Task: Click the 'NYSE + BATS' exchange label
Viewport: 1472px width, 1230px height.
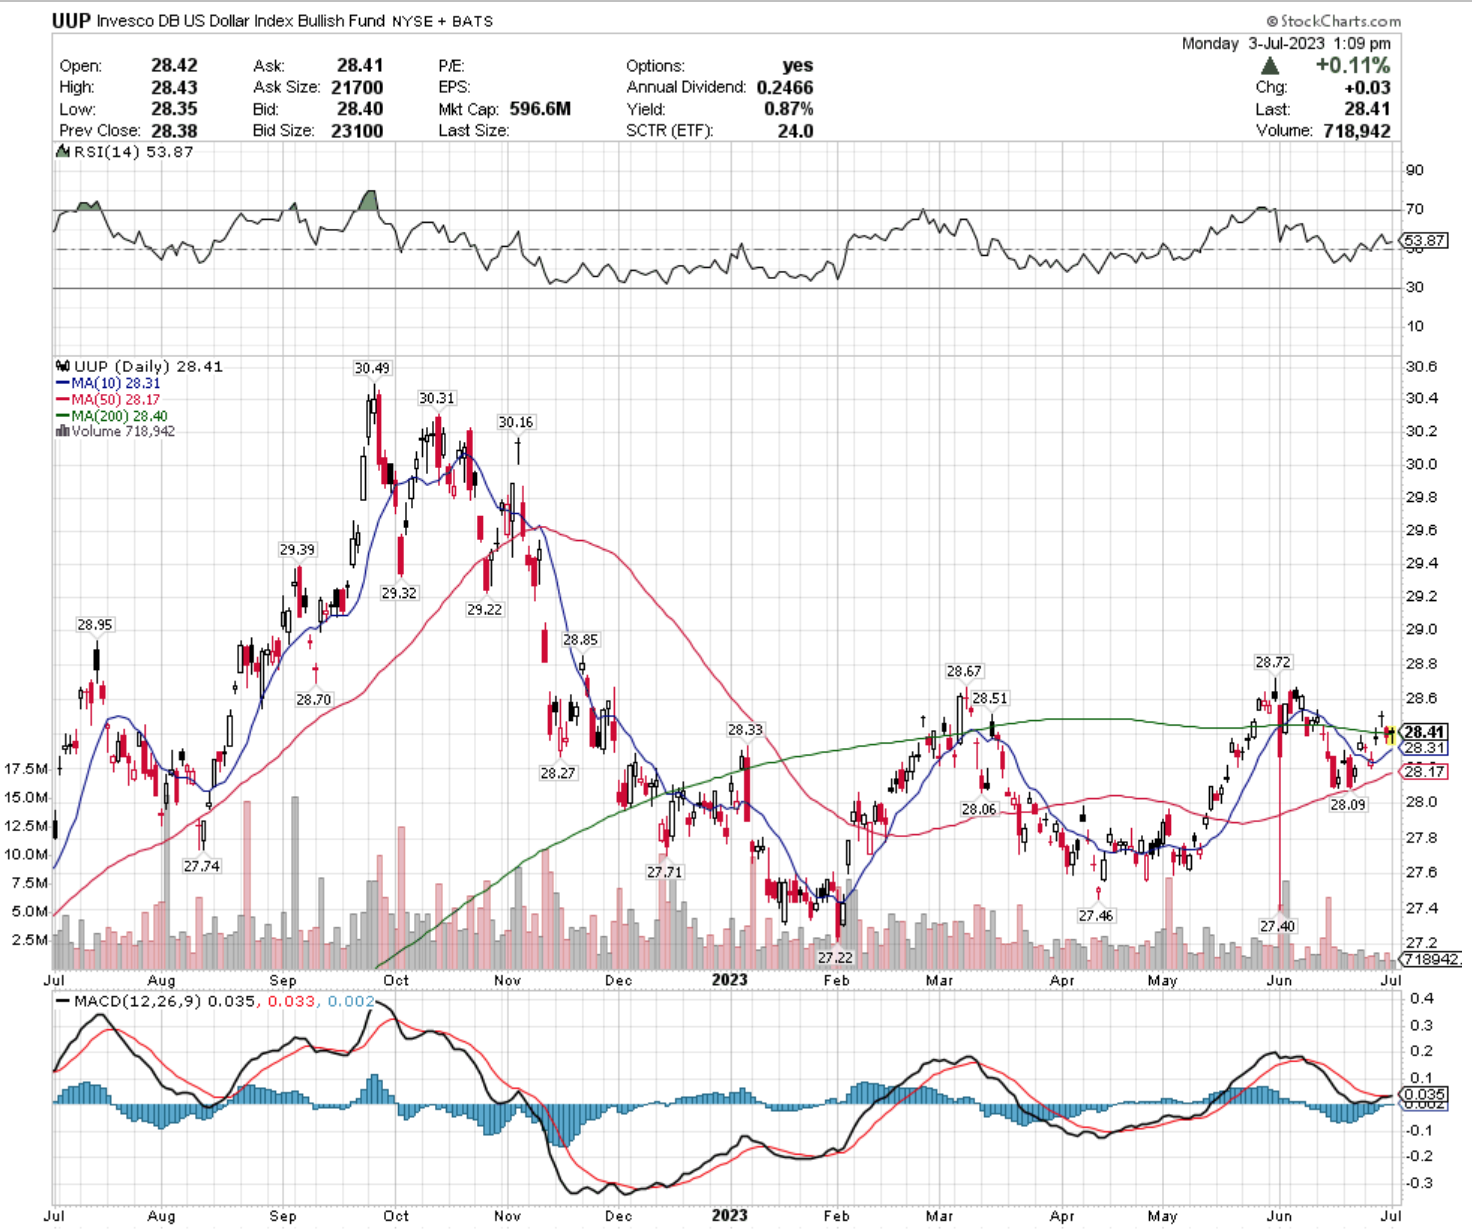Action: 443,21
